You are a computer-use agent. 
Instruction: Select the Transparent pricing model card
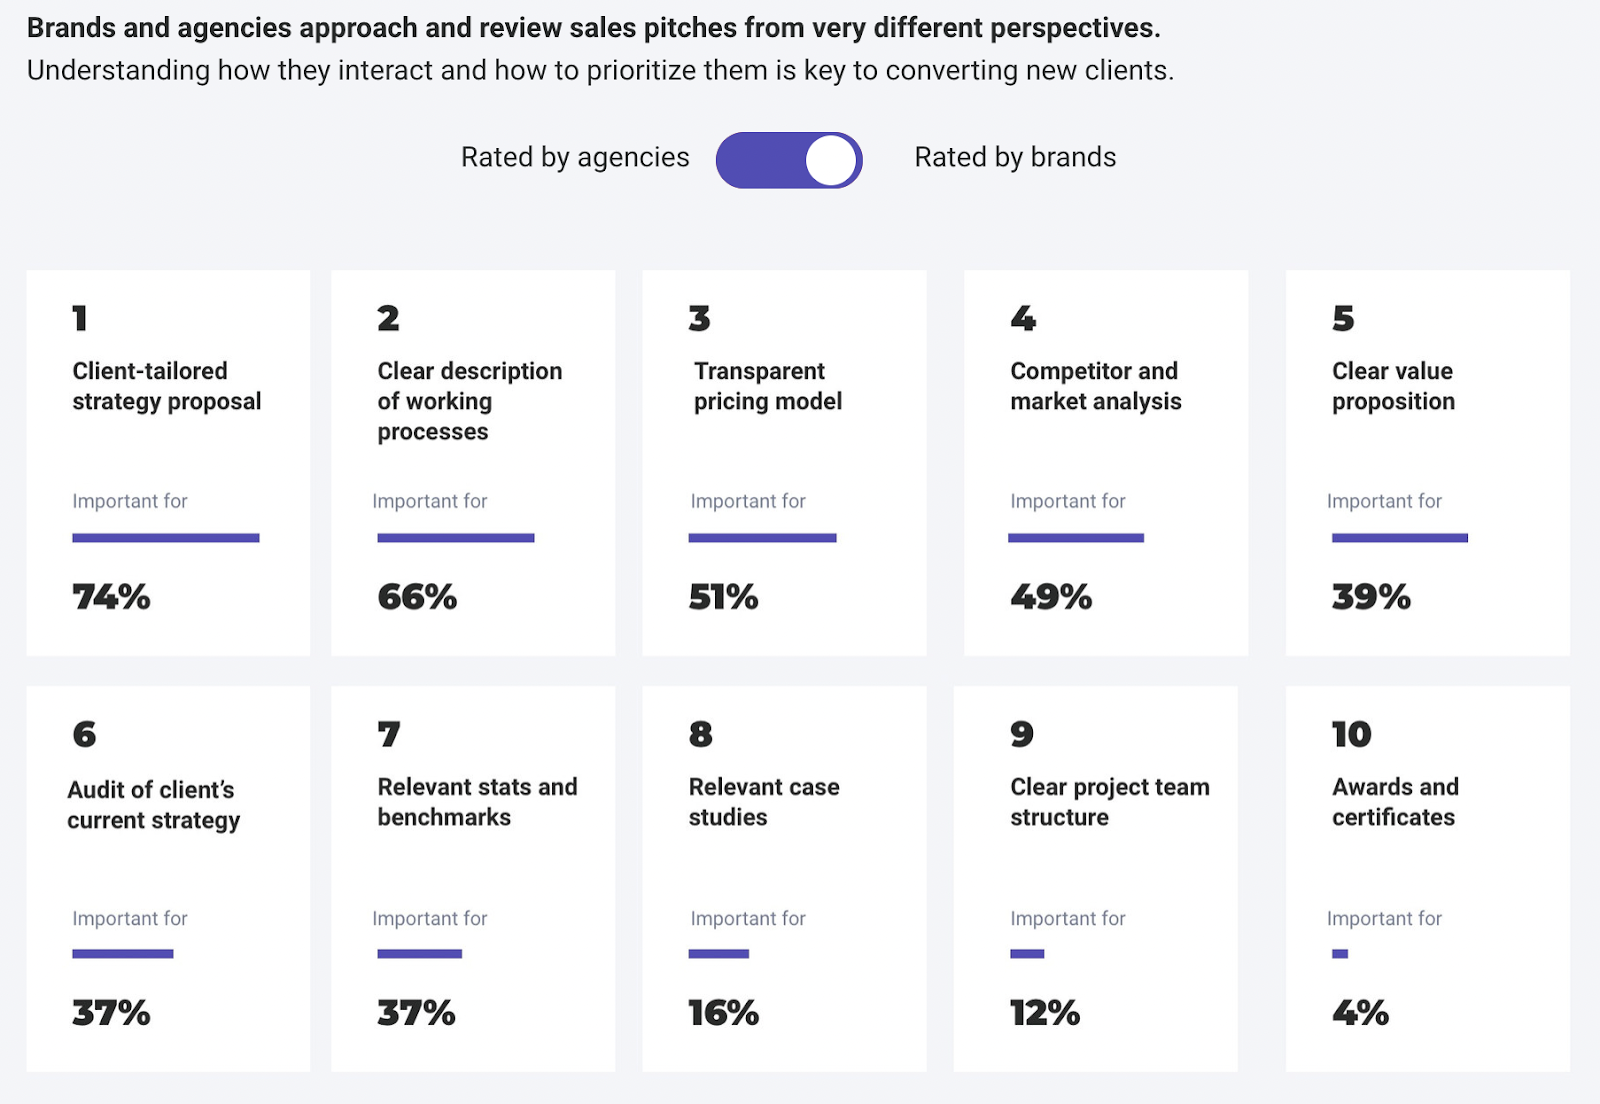784,462
